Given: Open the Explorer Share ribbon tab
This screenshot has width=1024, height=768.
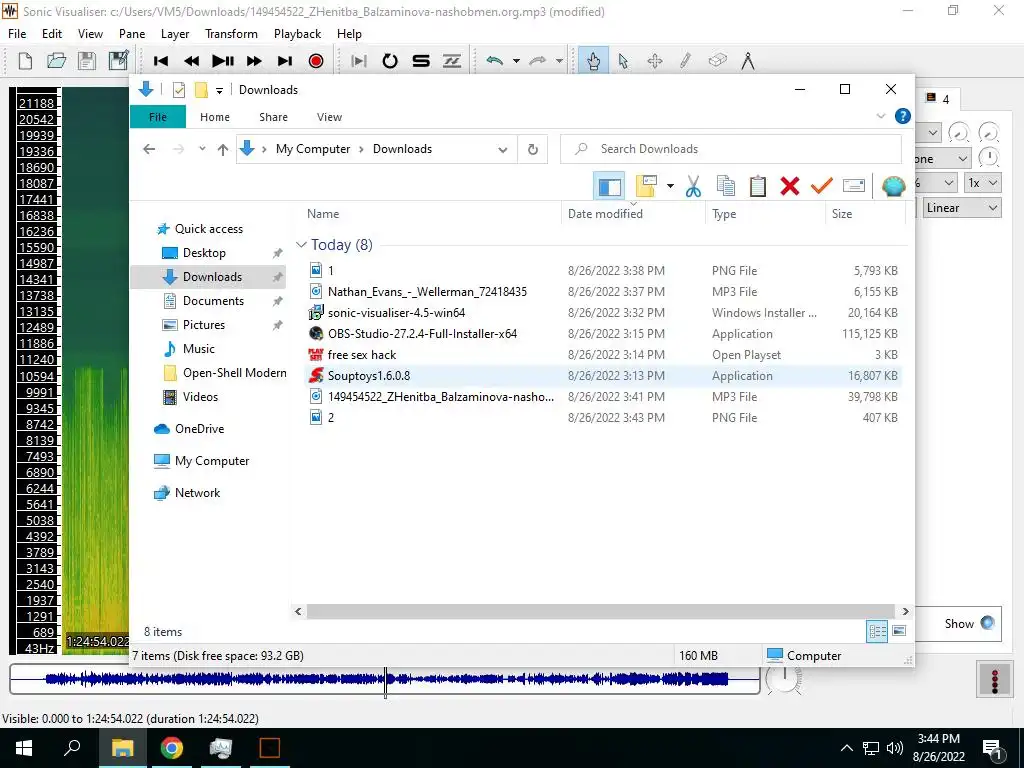Looking at the screenshot, I should tap(273, 117).
